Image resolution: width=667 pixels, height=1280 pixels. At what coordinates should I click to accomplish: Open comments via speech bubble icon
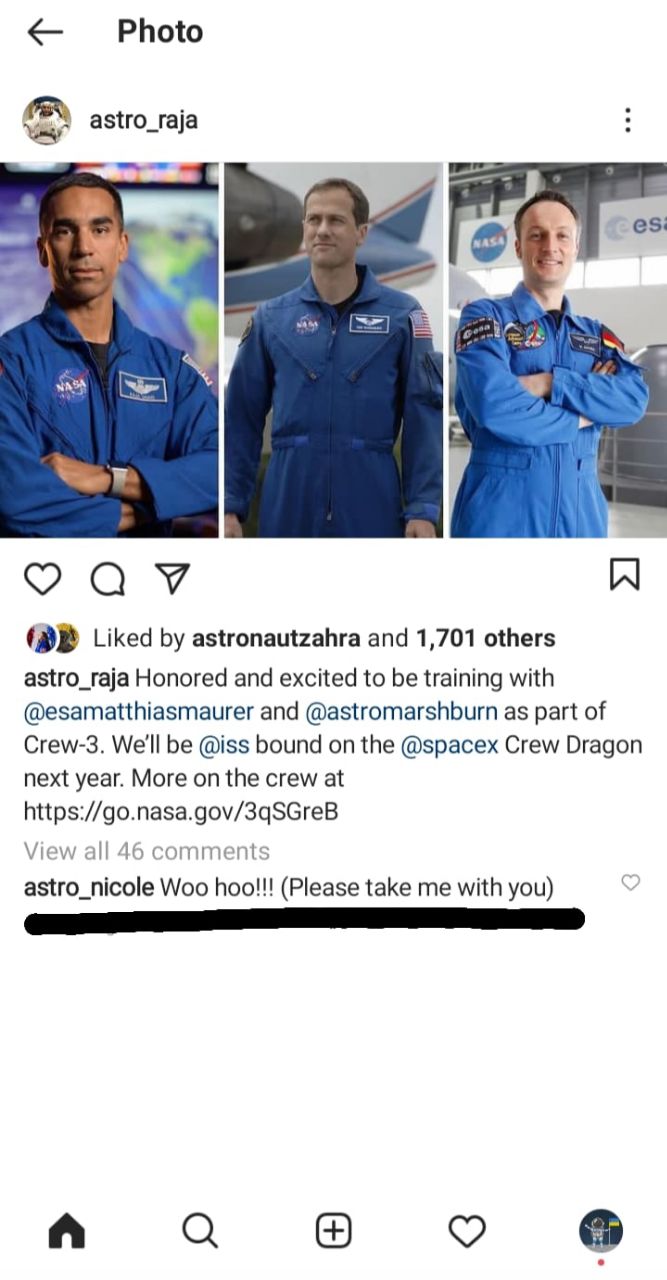(x=106, y=579)
